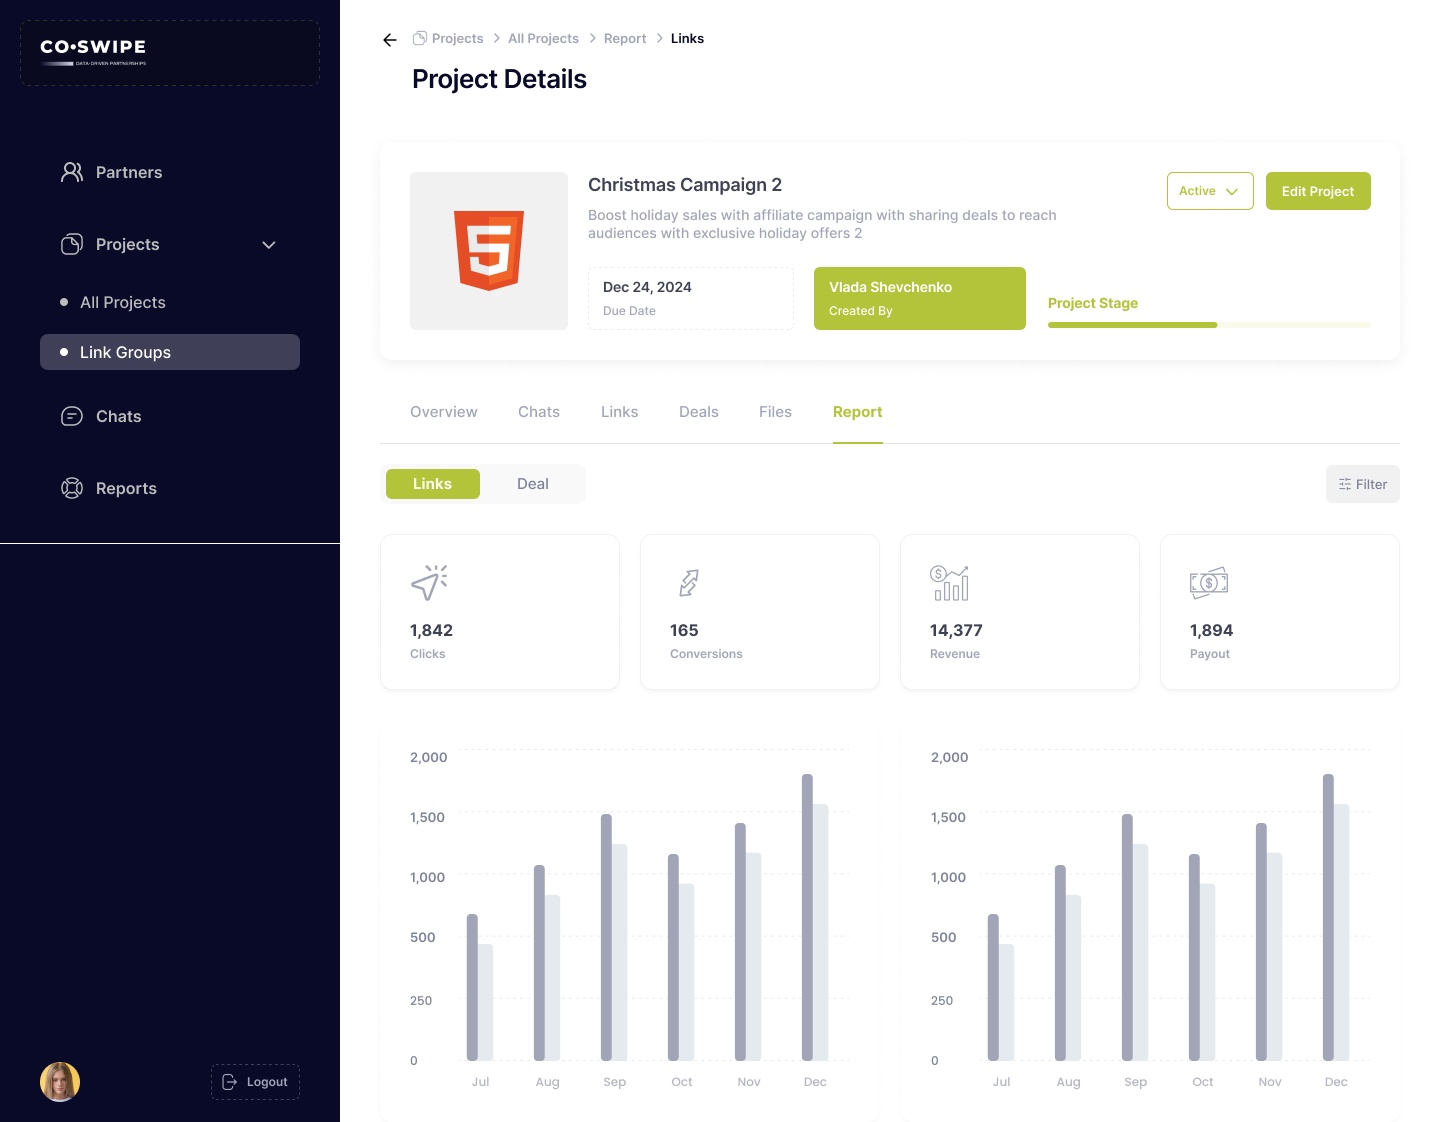
Task: Click the Edit Project button
Action: click(1317, 191)
